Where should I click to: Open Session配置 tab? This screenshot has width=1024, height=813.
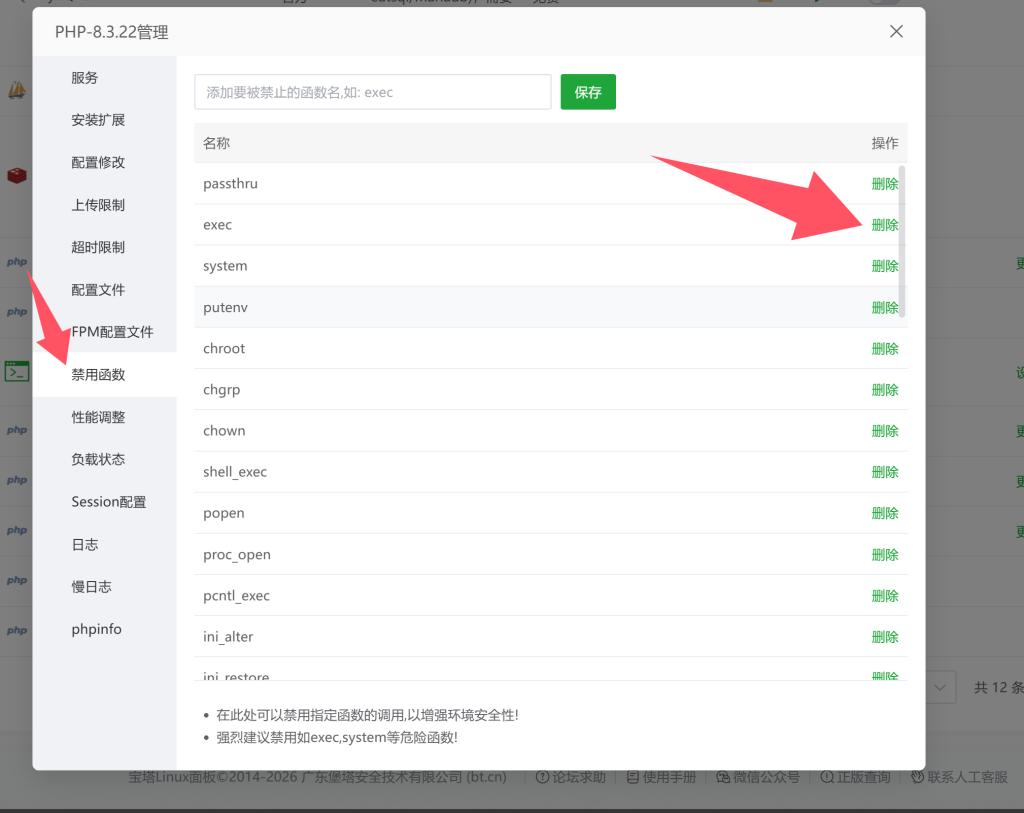click(x=109, y=502)
